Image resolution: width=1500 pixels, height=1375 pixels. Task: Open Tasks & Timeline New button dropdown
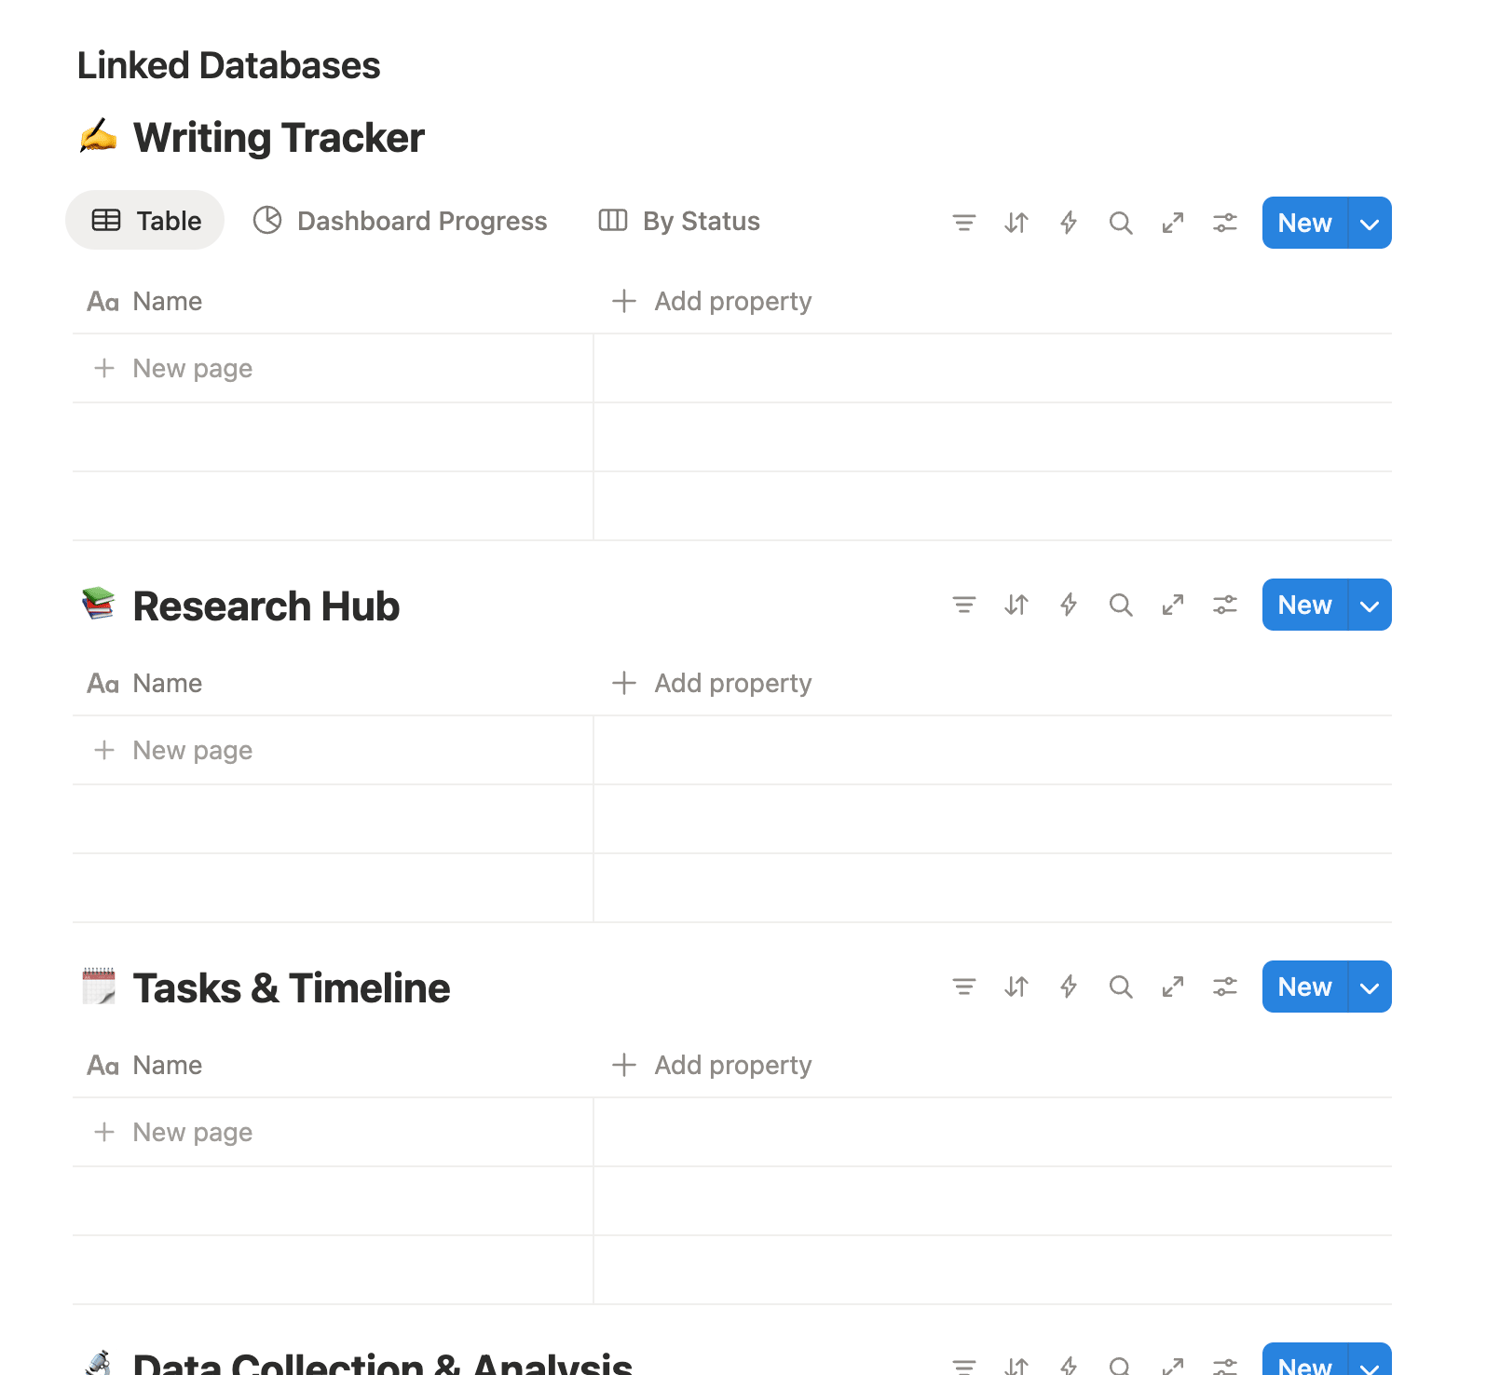[x=1369, y=987]
